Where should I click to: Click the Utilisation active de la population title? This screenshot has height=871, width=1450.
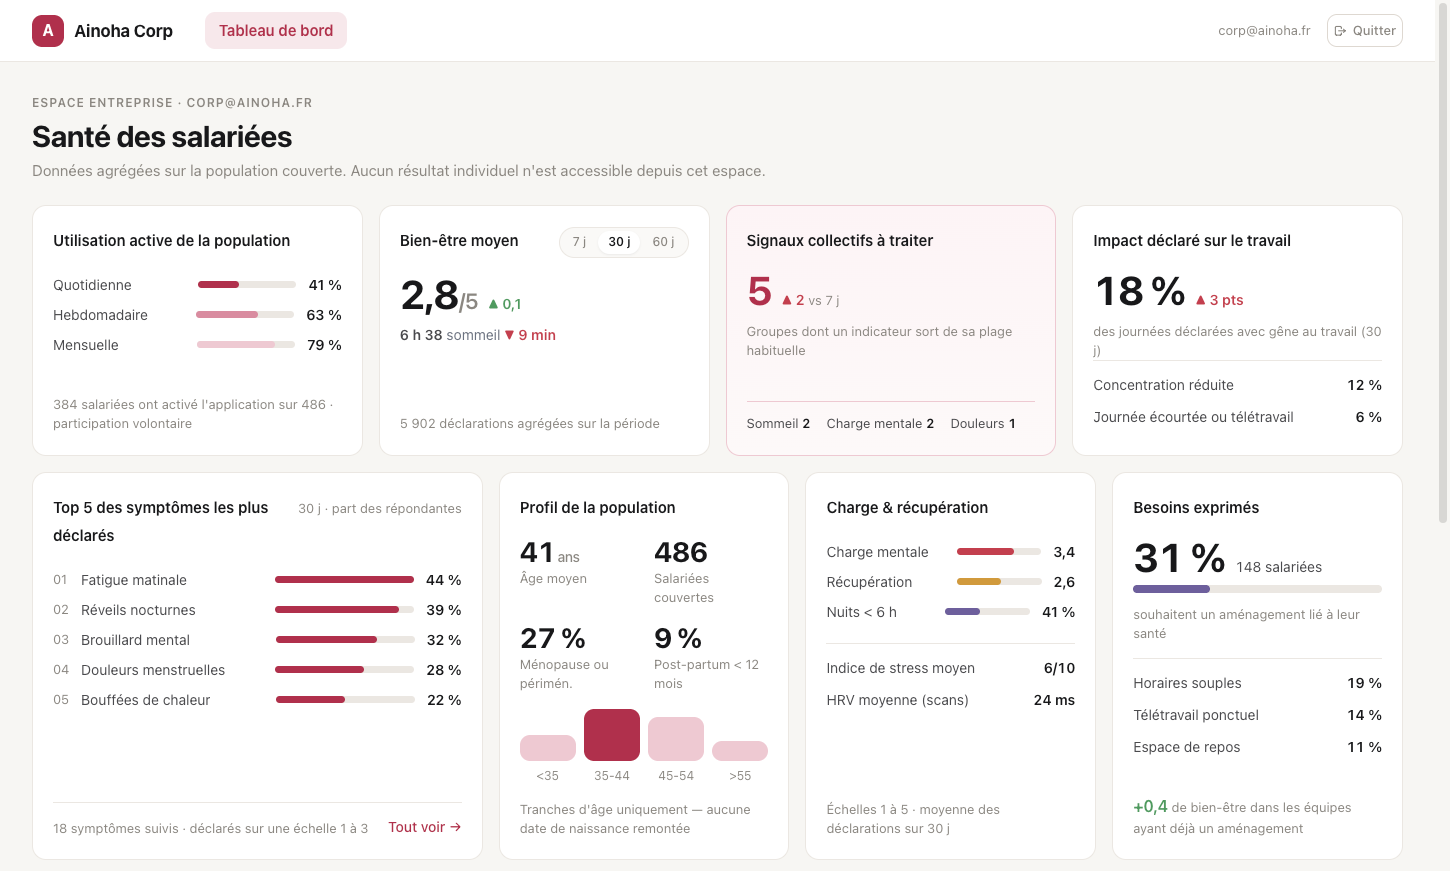pyautogui.click(x=172, y=241)
